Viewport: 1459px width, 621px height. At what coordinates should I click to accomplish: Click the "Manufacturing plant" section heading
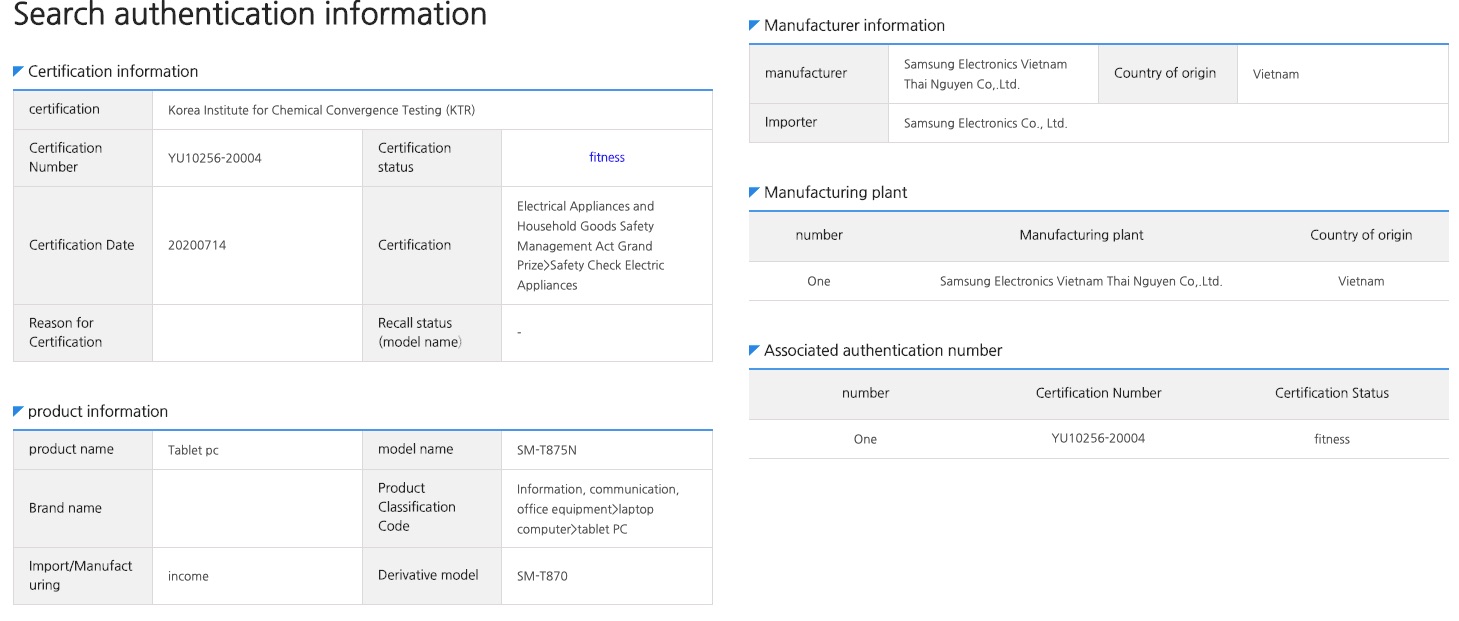coord(835,192)
